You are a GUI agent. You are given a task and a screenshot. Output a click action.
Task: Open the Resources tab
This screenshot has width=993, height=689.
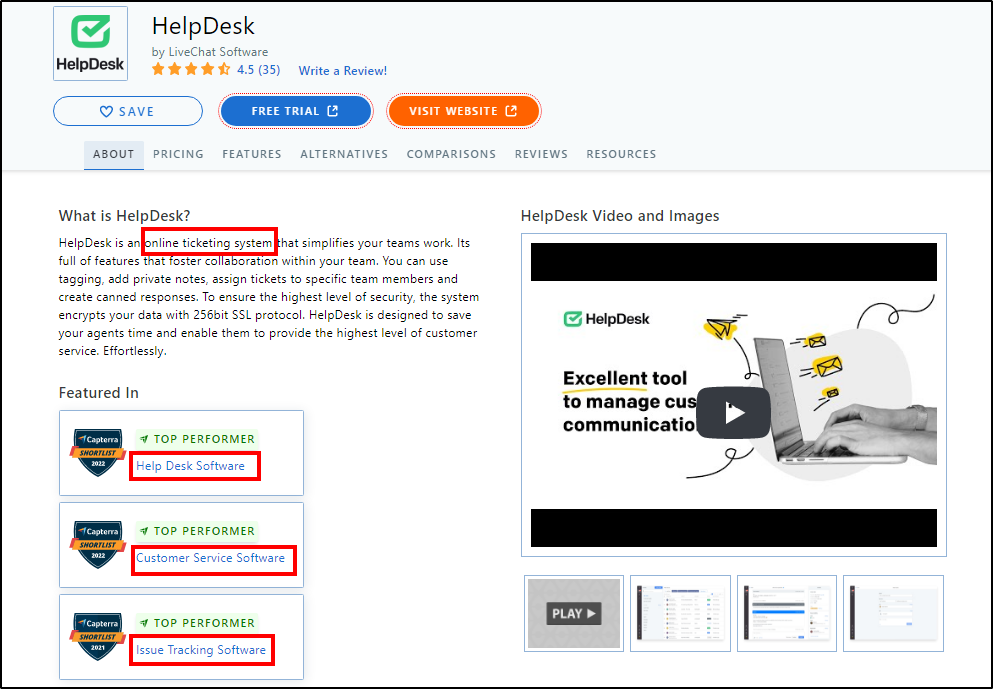621,154
